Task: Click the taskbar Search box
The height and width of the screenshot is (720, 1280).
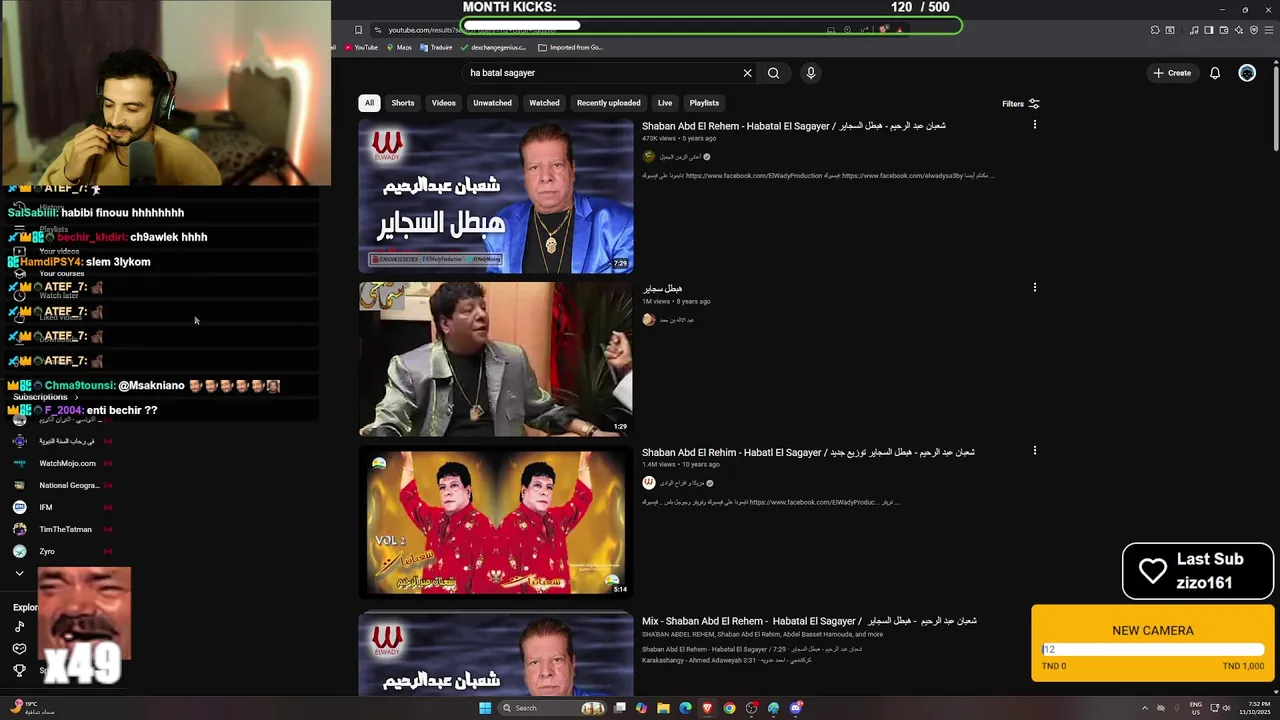Action: pos(552,708)
